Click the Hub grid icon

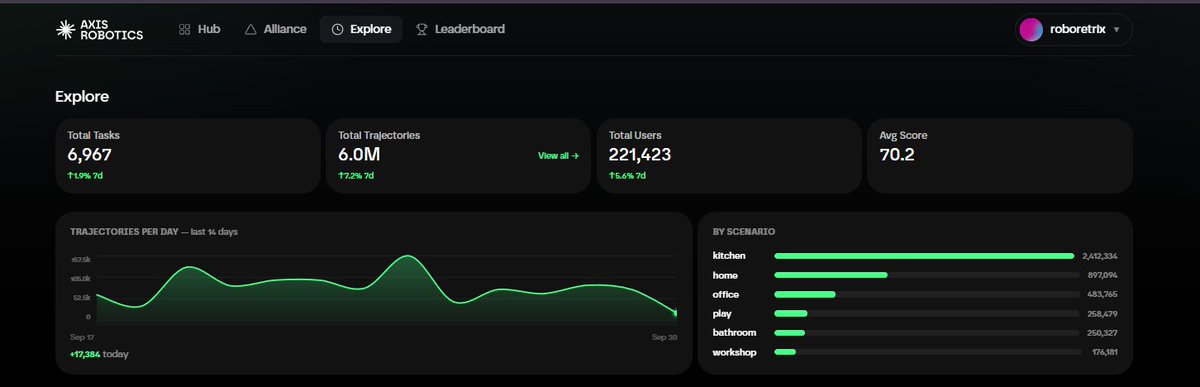(185, 29)
